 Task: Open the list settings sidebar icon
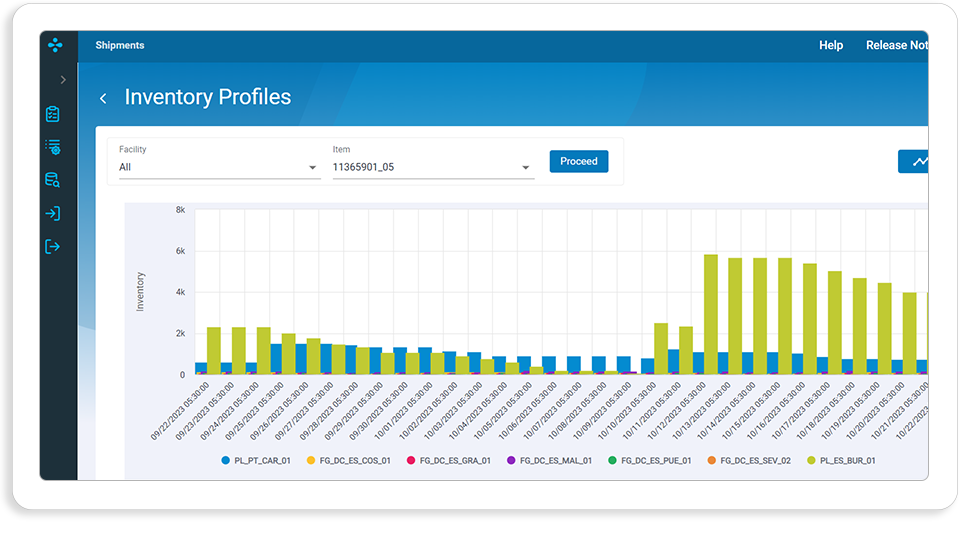(53, 147)
